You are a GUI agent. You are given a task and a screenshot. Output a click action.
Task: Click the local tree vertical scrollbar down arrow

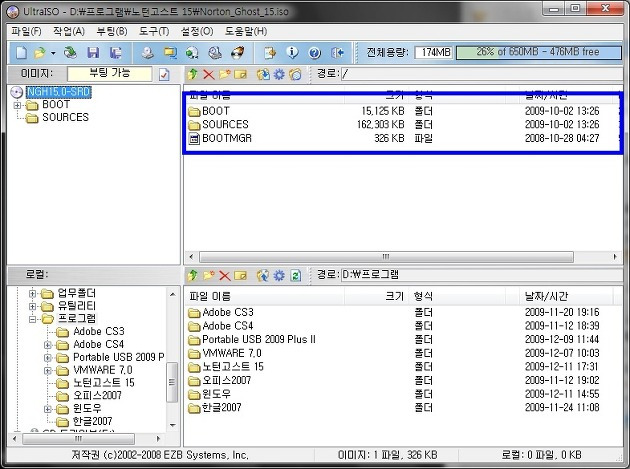[x=173, y=425]
